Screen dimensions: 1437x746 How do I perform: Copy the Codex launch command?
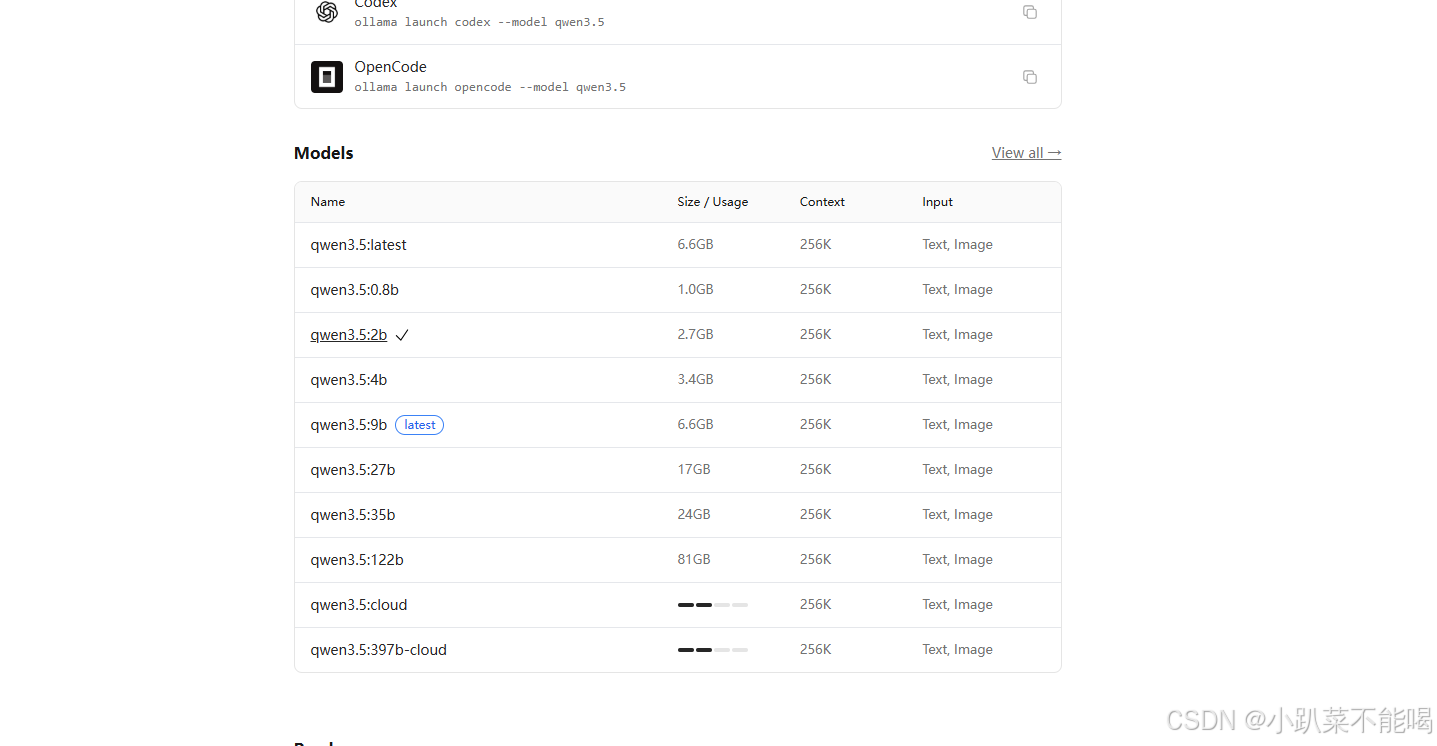(x=1030, y=12)
